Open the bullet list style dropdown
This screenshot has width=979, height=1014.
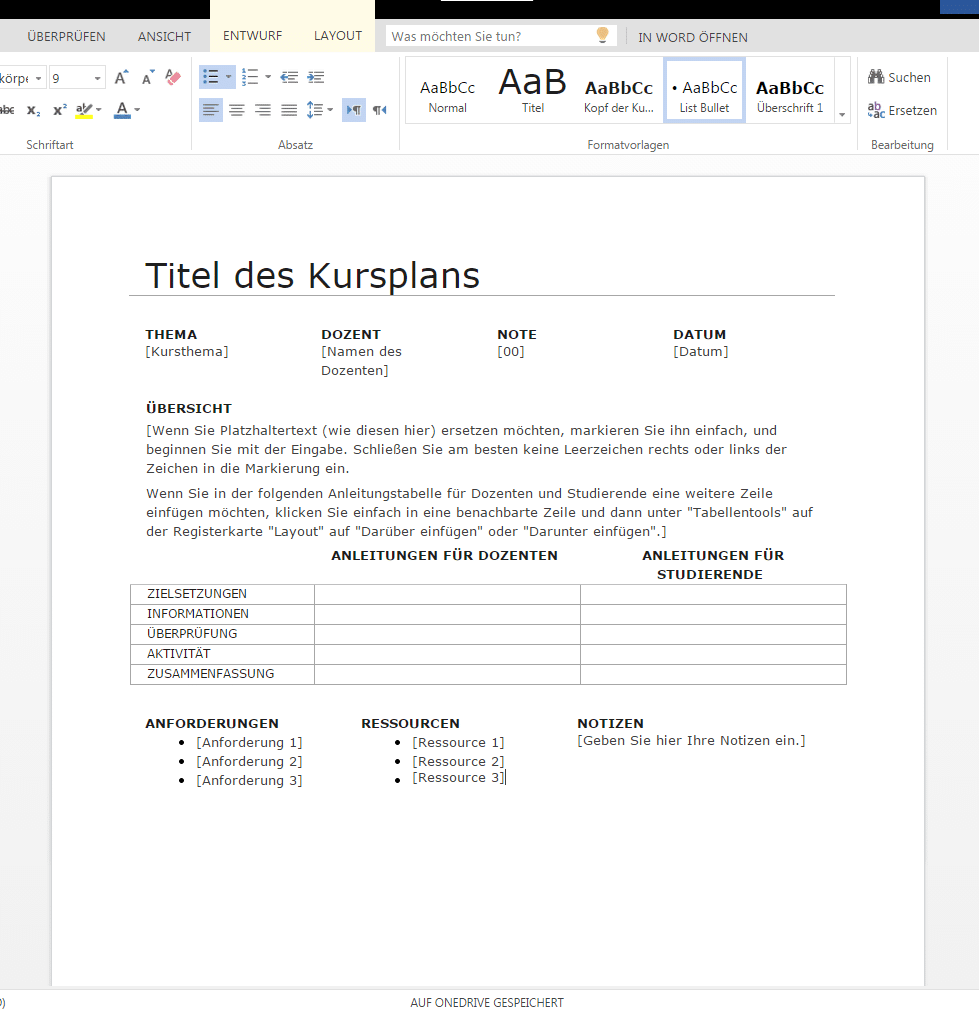(x=228, y=77)
